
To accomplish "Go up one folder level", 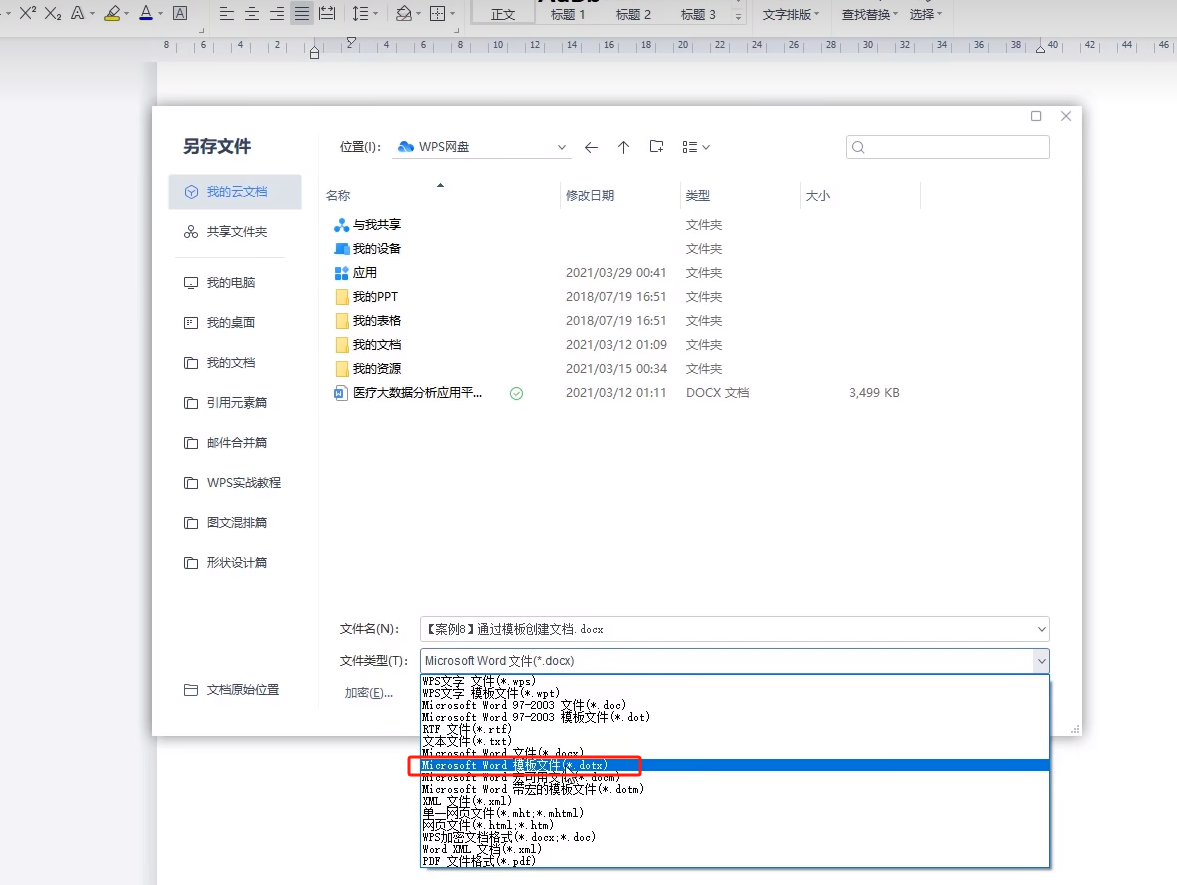I will tap(623, 147).
